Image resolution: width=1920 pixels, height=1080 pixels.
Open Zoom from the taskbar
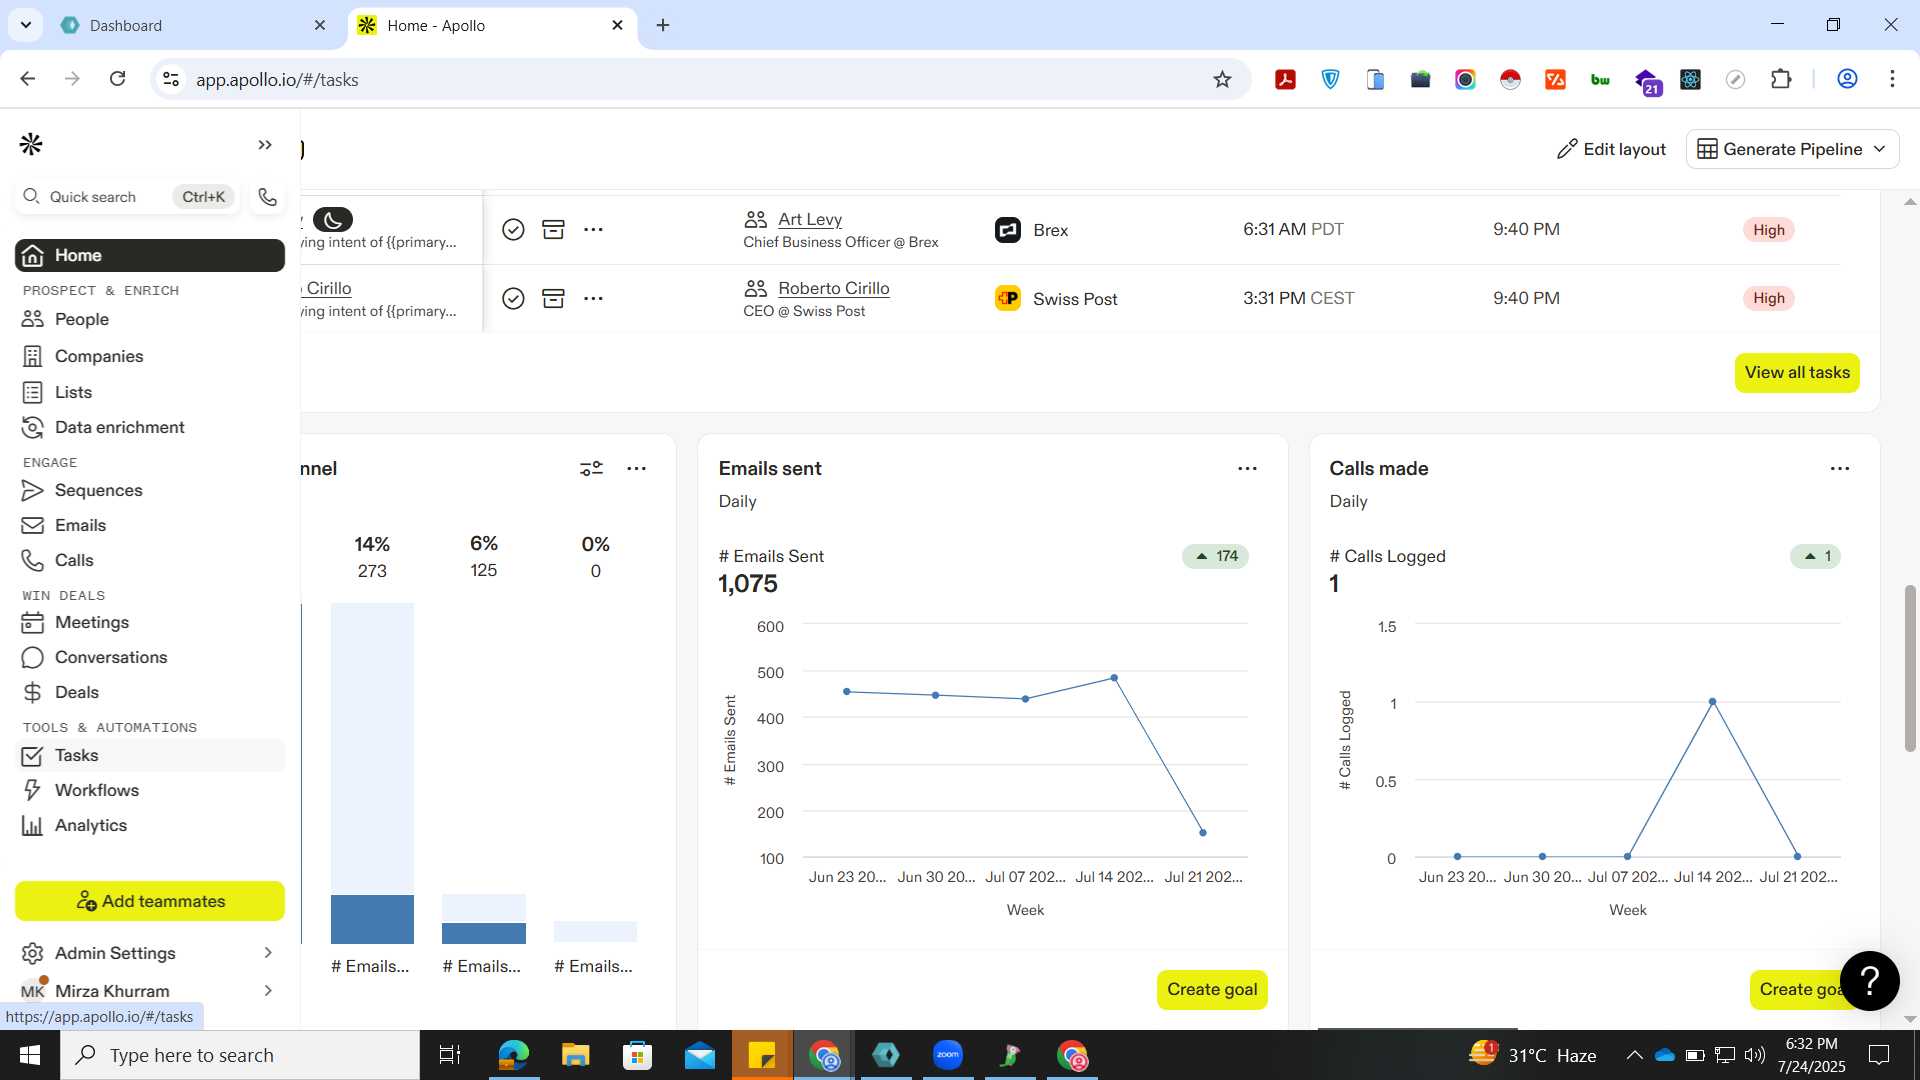point(947,1055)
